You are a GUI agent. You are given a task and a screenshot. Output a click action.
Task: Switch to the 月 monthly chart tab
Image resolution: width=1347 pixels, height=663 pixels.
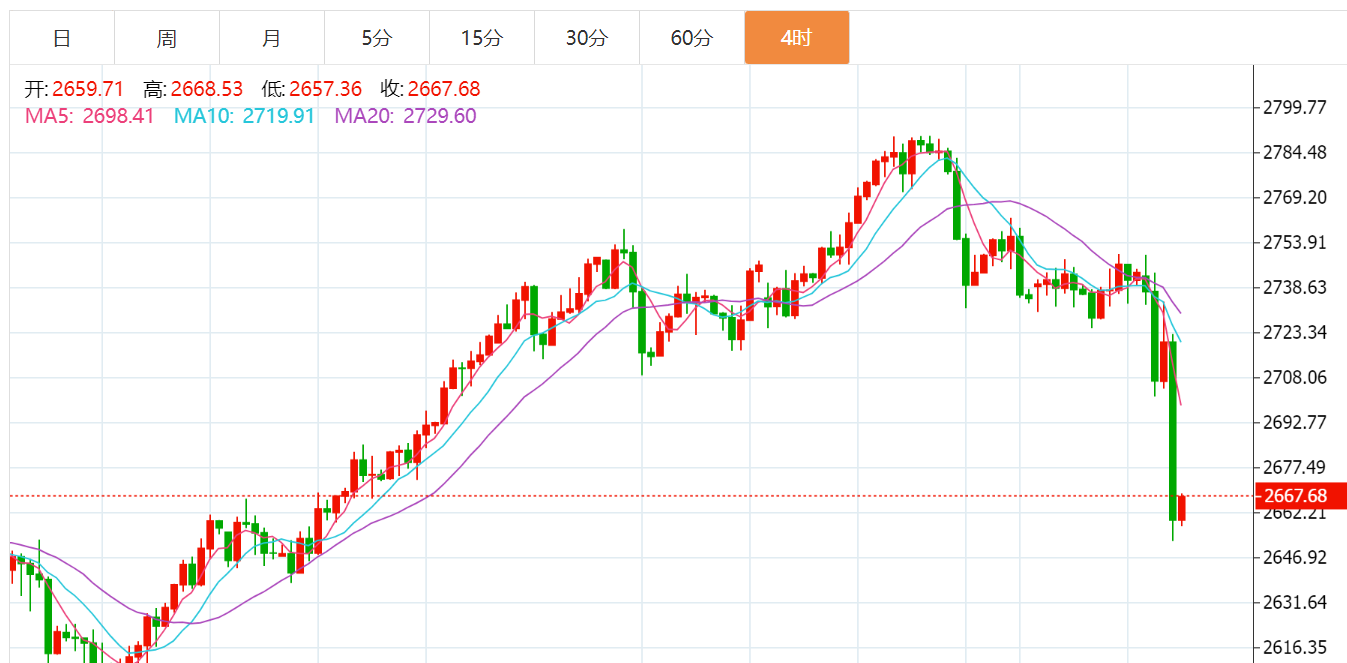coord(272,38)
